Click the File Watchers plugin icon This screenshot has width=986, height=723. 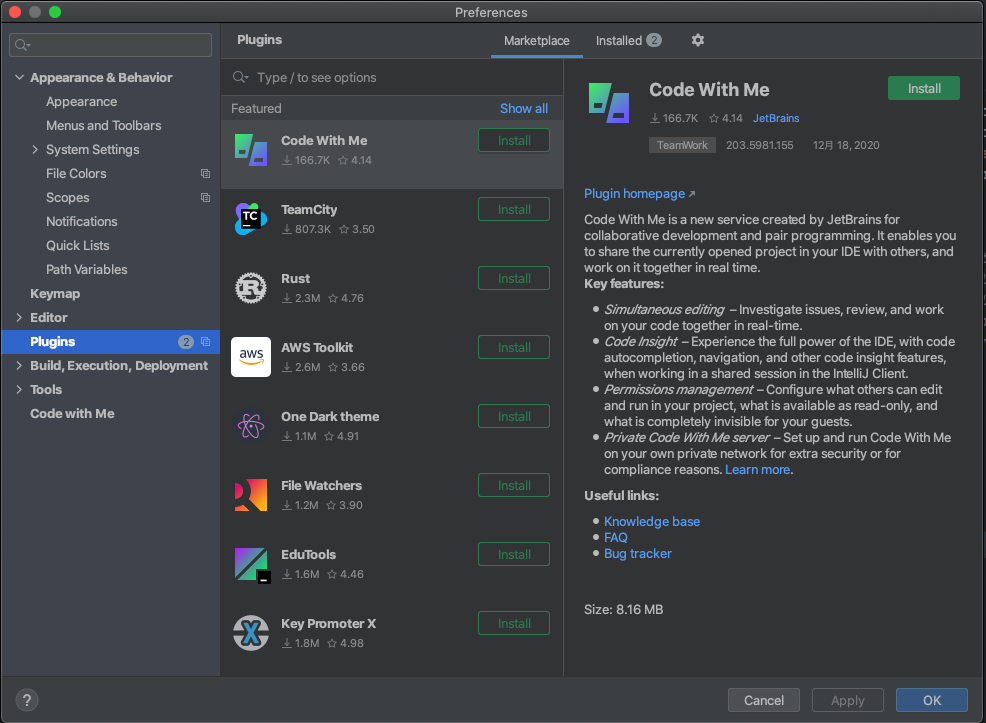click(x=251, y=495)
